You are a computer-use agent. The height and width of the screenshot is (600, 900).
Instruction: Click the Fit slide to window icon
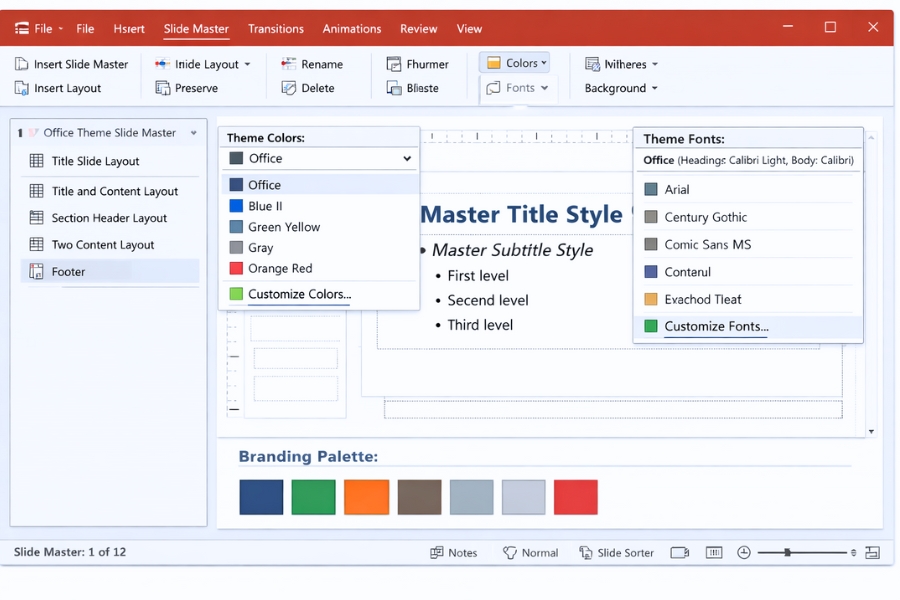[x=874, y=552]
